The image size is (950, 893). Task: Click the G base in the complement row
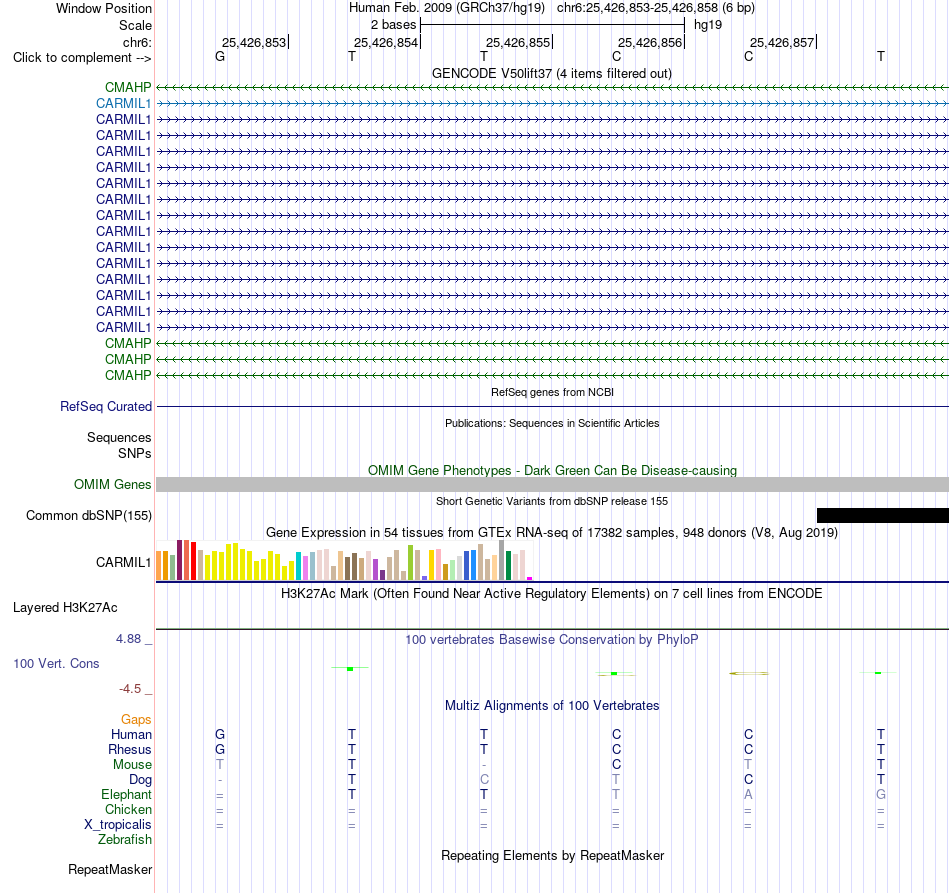[x=220, y=56]
